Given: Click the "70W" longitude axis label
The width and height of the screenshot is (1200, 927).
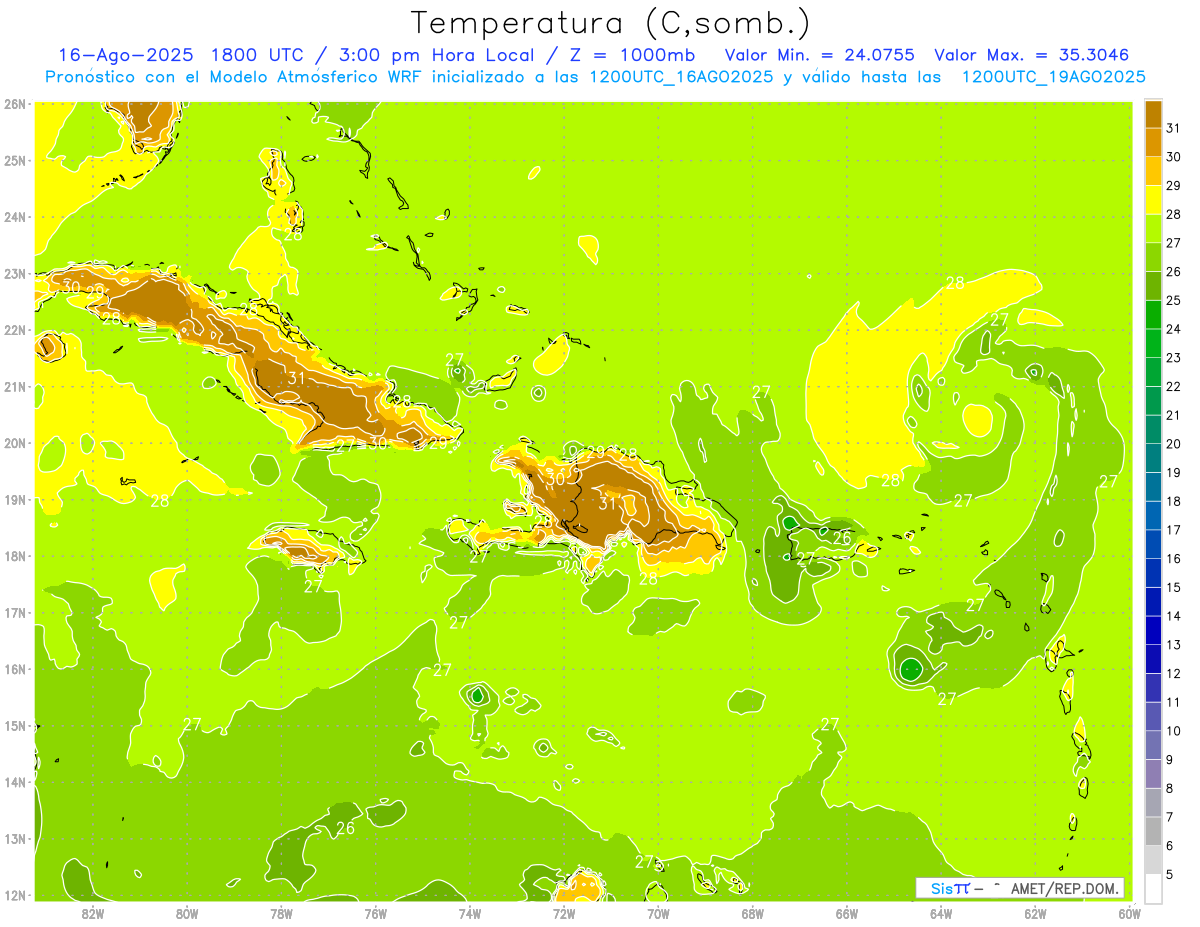Looking at the screenshot, I should pyautogui.click(x=658, y=912).
